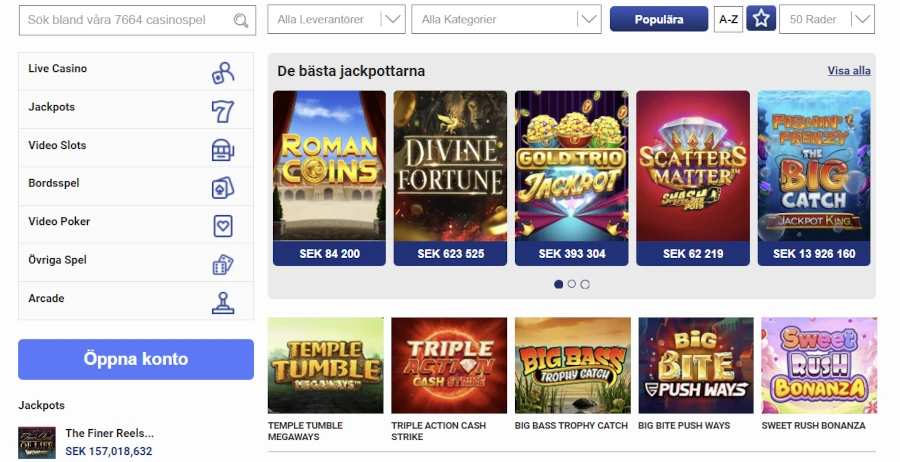Open the Temple Tumble Megaways thumbnail
900x462 pixels.
click(325, 366)
